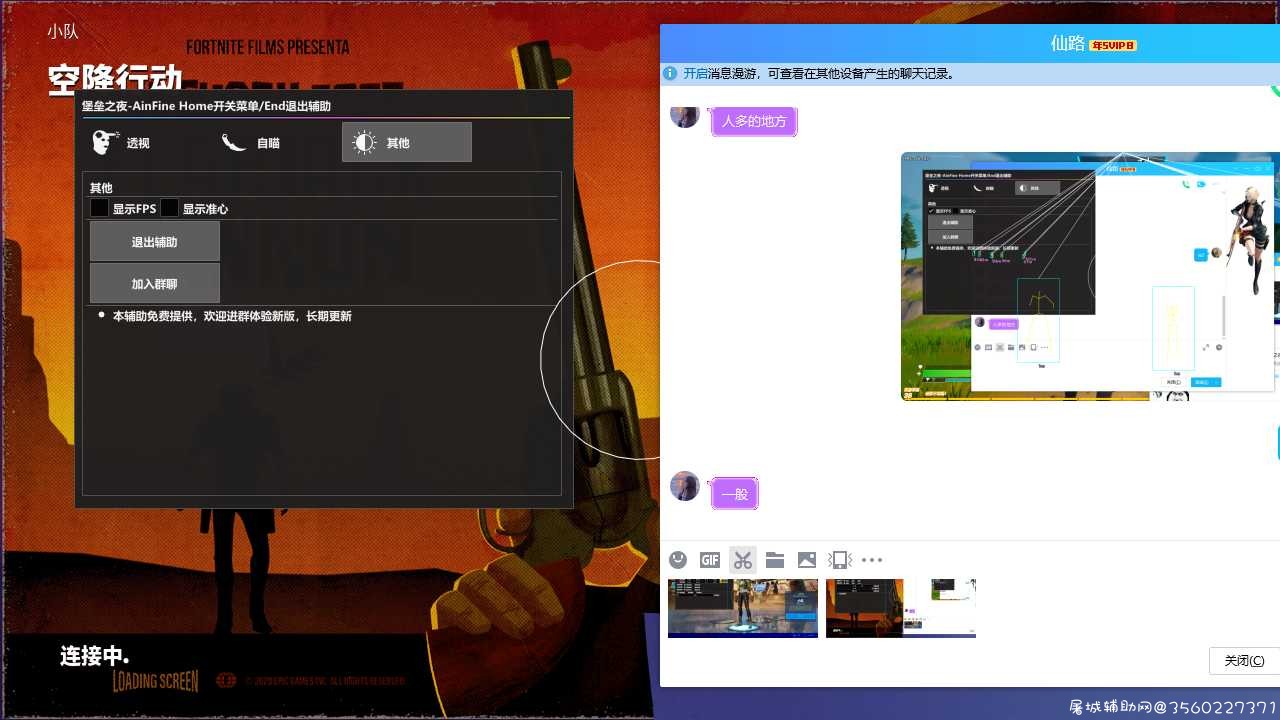
Task: Click the 仙路 chat title
Action: tap(1068, 44)
